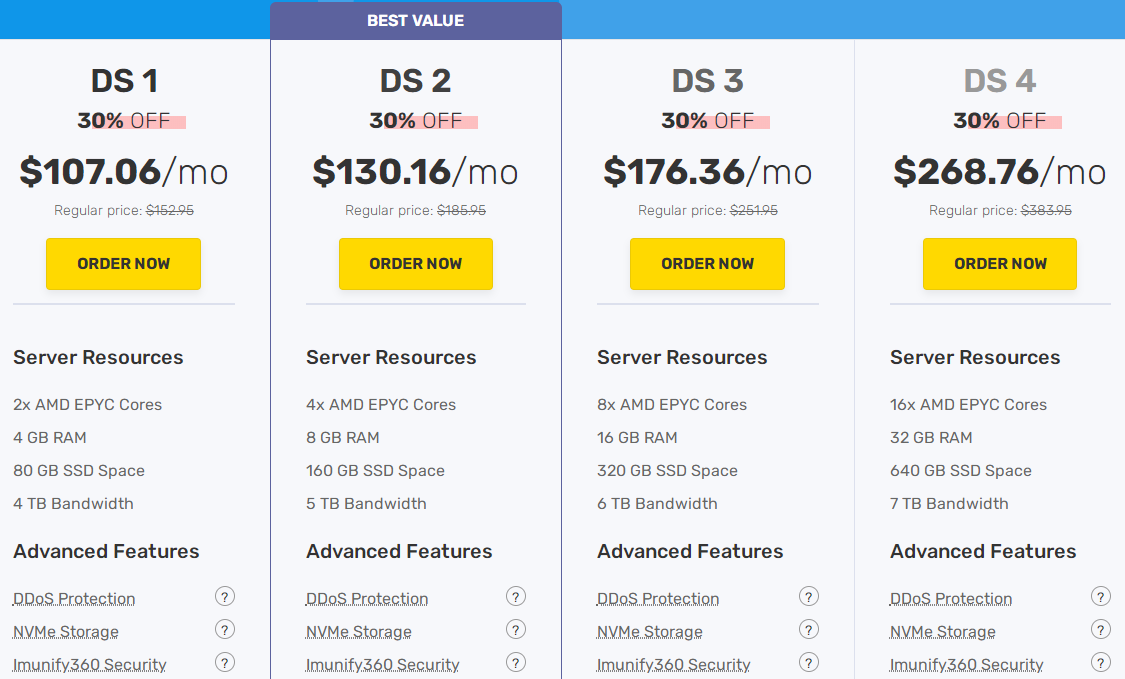Click help icon beside DS 2 DDoS Protection
Viewport: 1125px width, 679px height.
[x=516, y=597]
